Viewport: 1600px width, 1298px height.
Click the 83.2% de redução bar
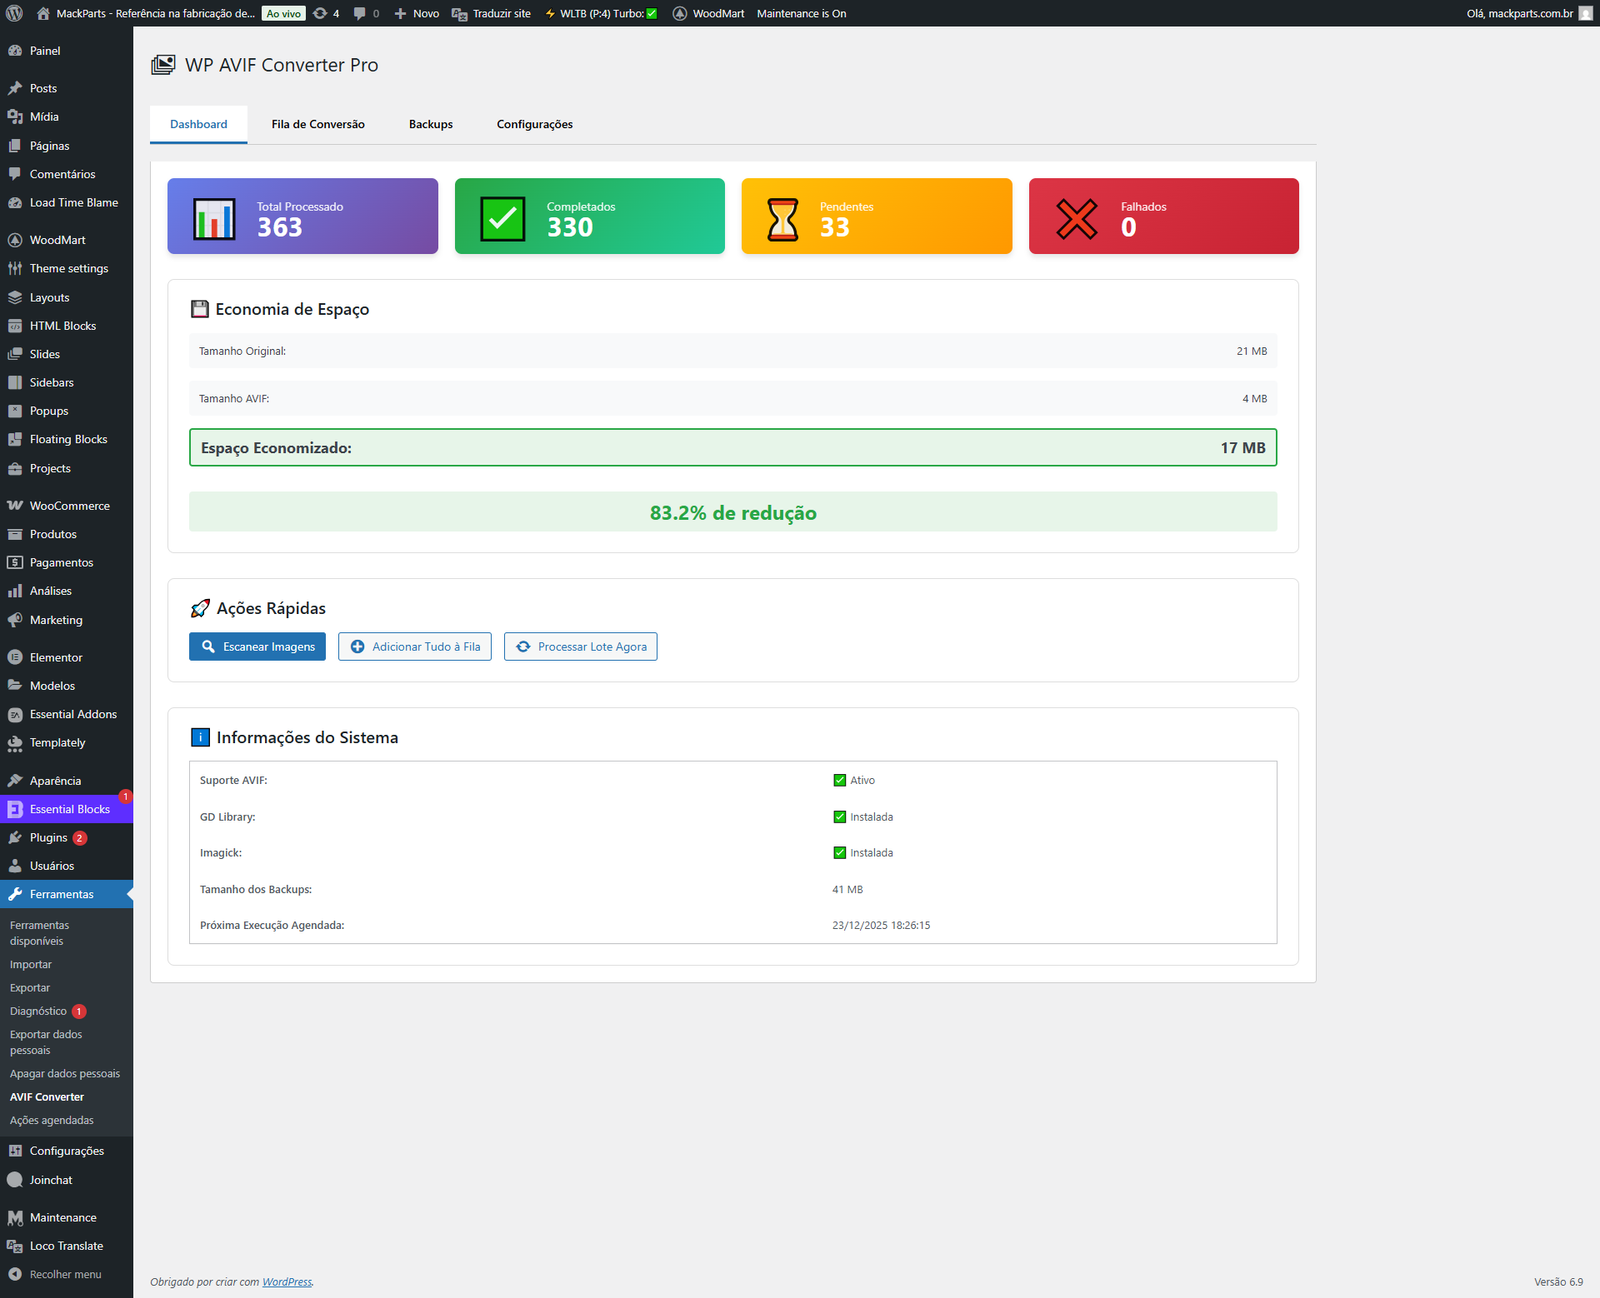pos(732,512)
